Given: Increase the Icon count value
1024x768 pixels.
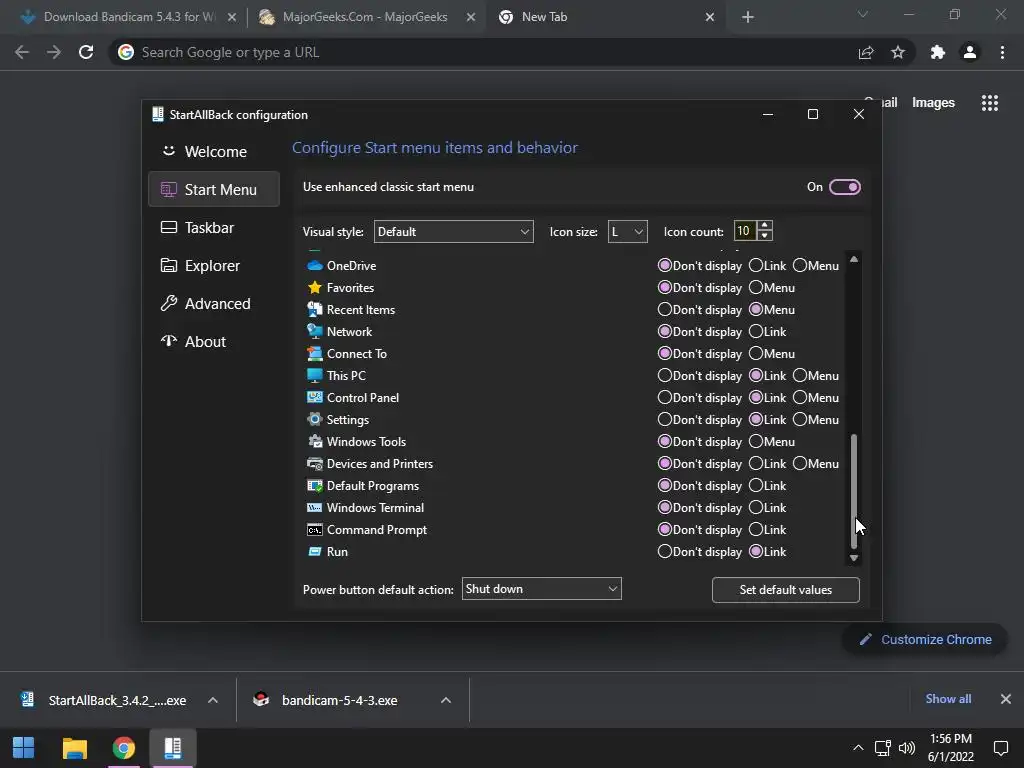Looking at the screenshot, I should coord(765,226).
